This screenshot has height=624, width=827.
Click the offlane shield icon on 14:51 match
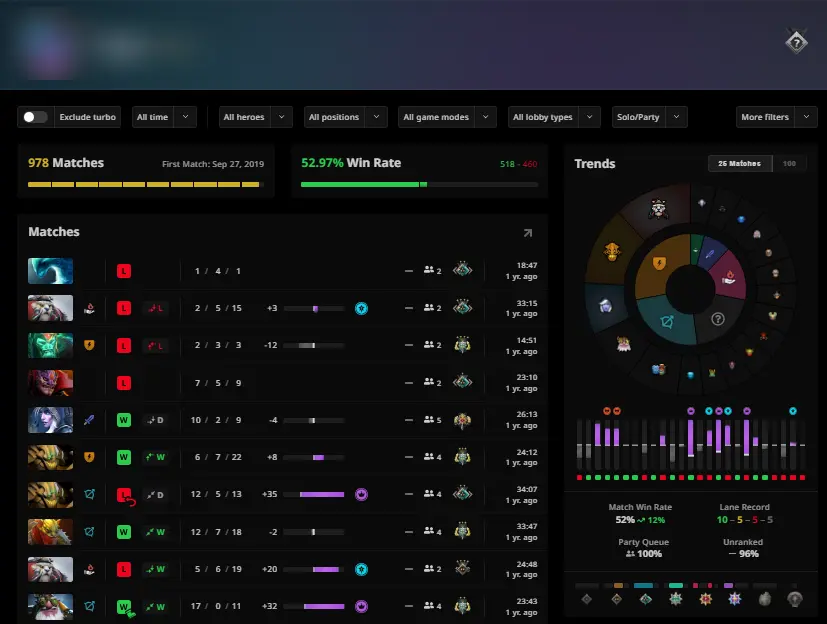click(90, 345)
